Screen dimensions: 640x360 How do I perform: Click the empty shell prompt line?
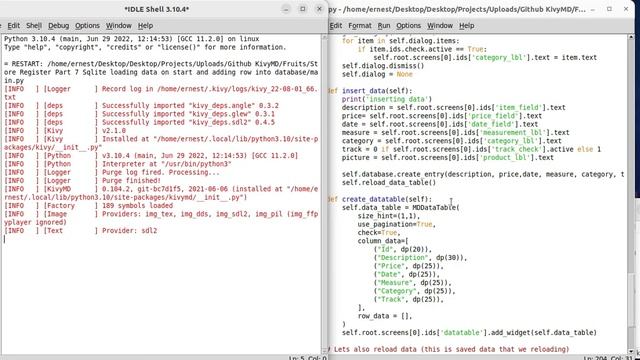coord(161,239)
